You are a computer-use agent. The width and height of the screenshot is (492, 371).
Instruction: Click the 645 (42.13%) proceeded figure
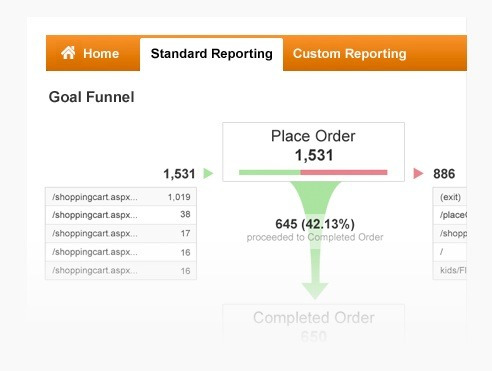point(315,224)
